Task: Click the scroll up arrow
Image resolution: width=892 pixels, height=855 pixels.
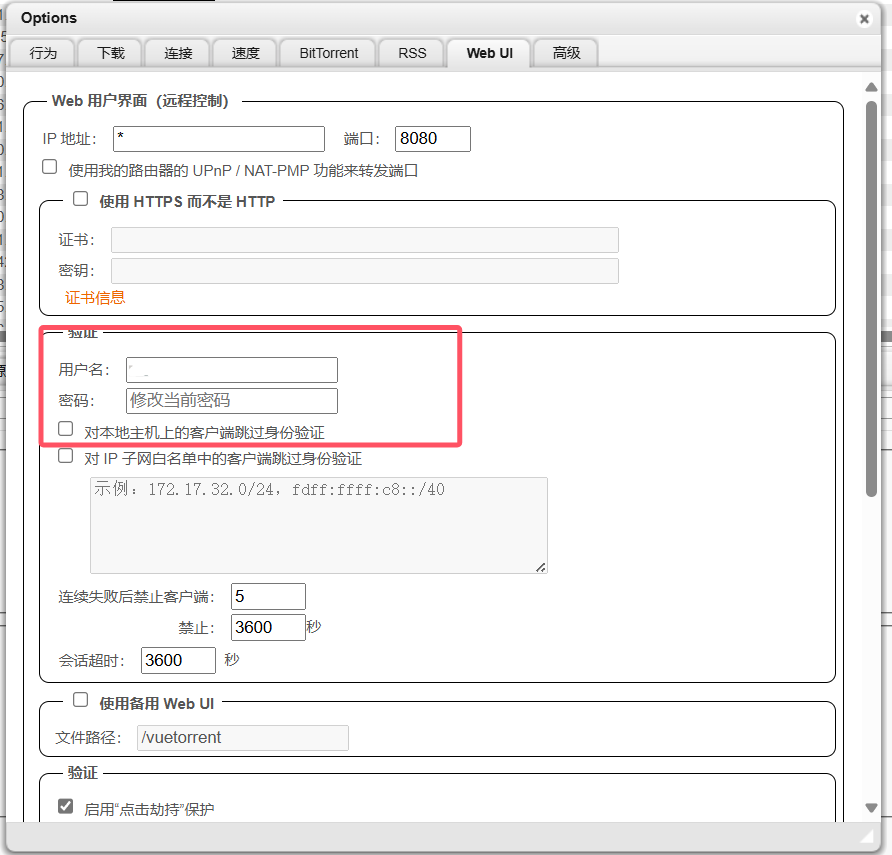Action: click(x=871, y=87)
